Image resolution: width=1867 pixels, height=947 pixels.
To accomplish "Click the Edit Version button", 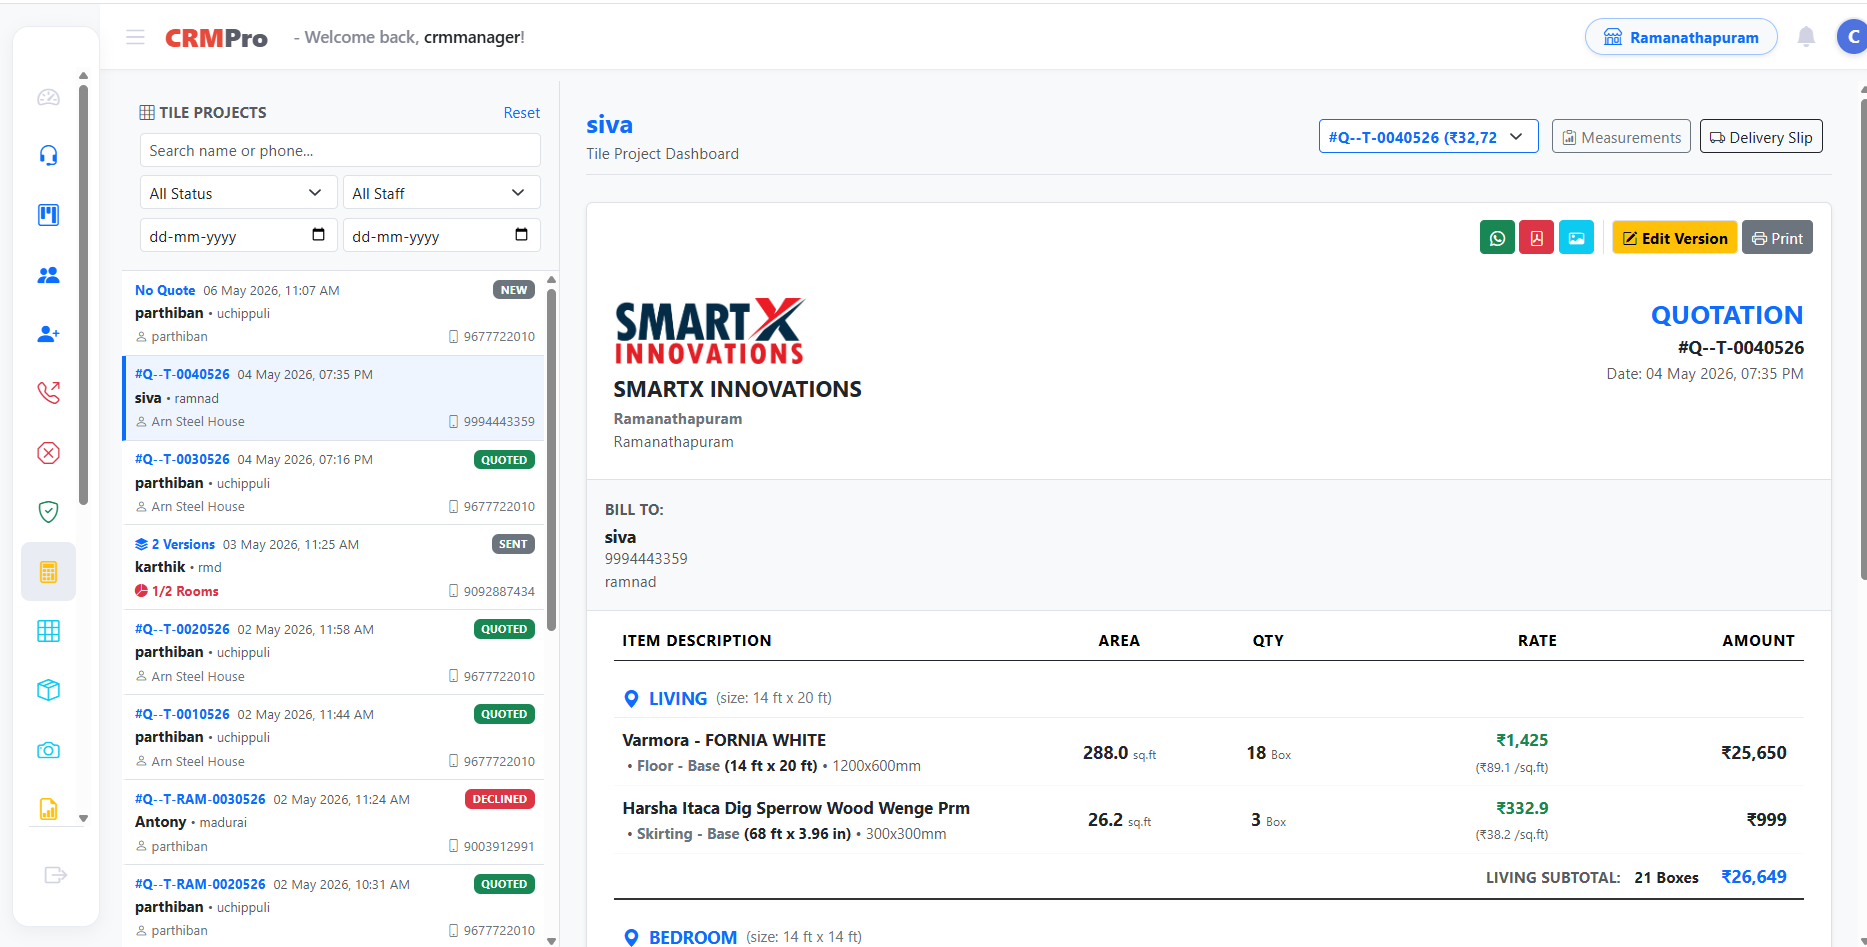I will click(x=1674, y=238).
